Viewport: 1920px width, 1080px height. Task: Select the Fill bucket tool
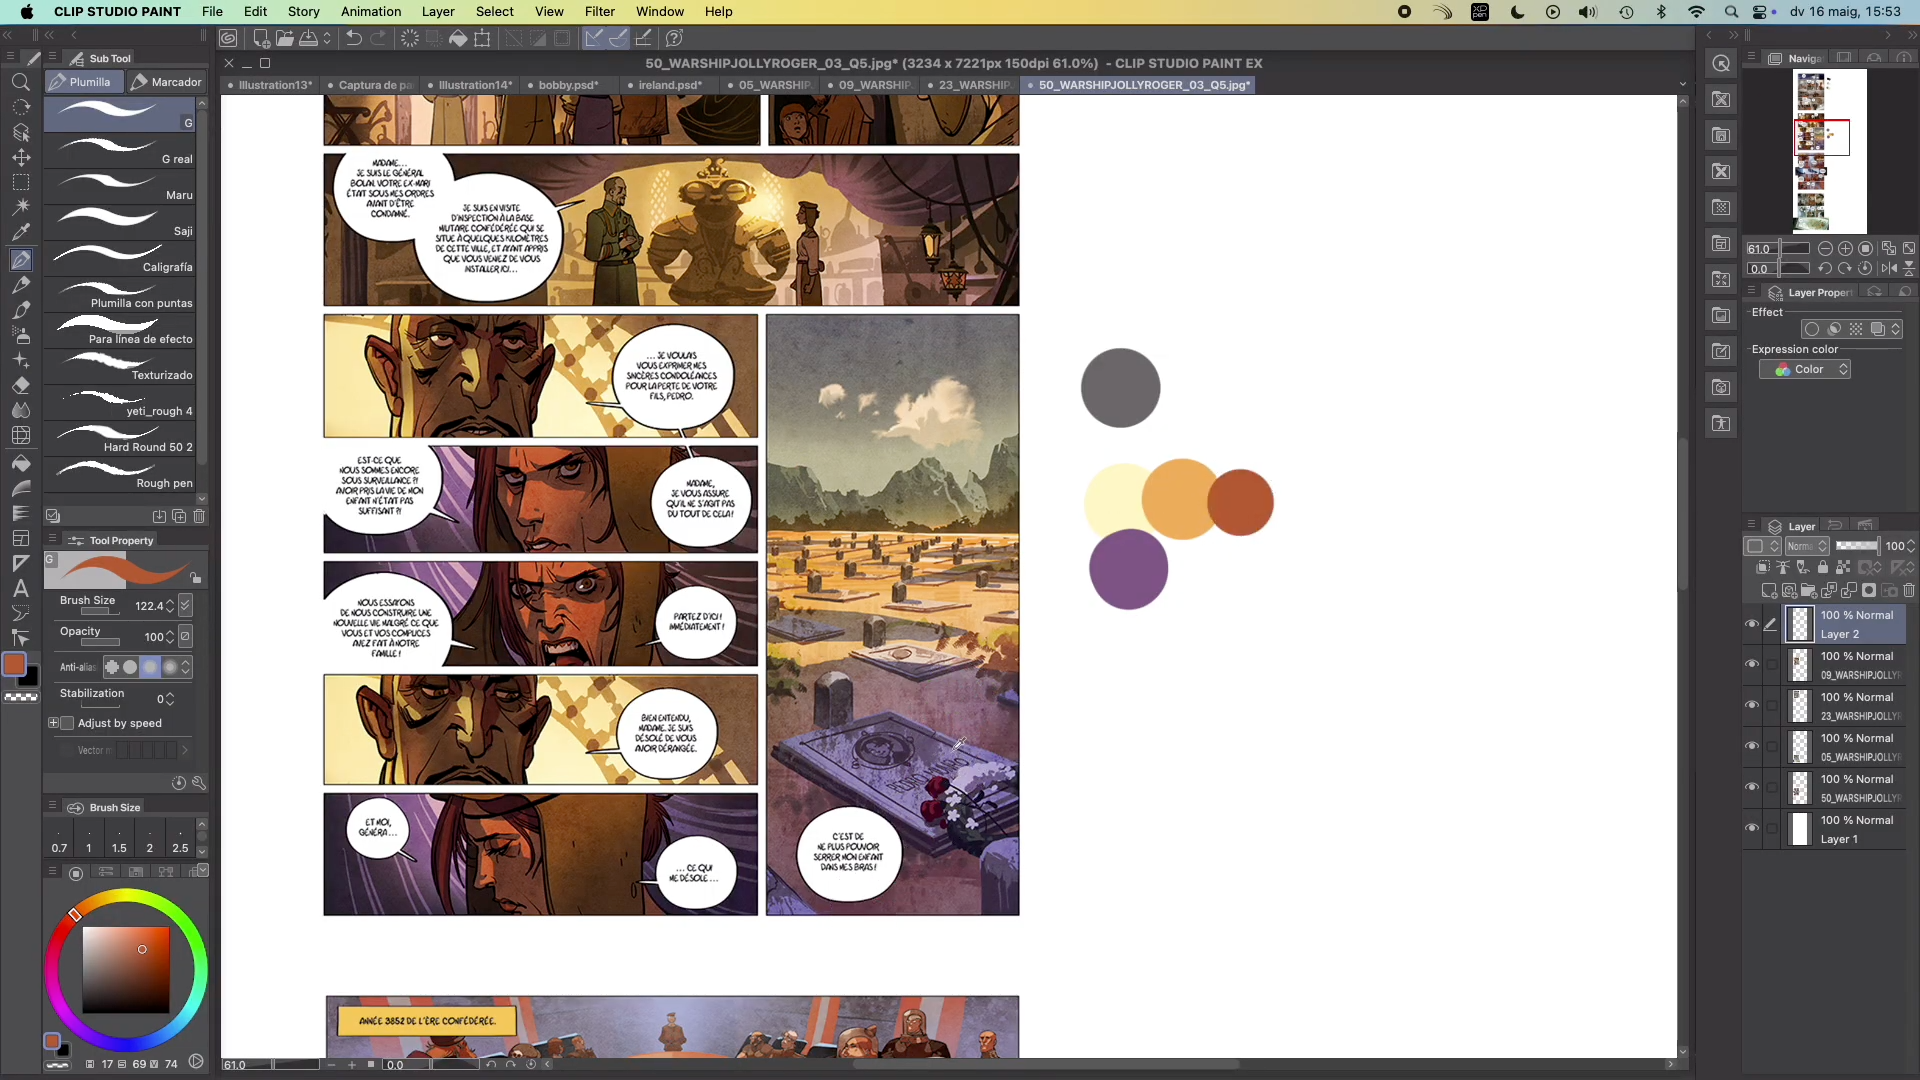pos(20,463)
